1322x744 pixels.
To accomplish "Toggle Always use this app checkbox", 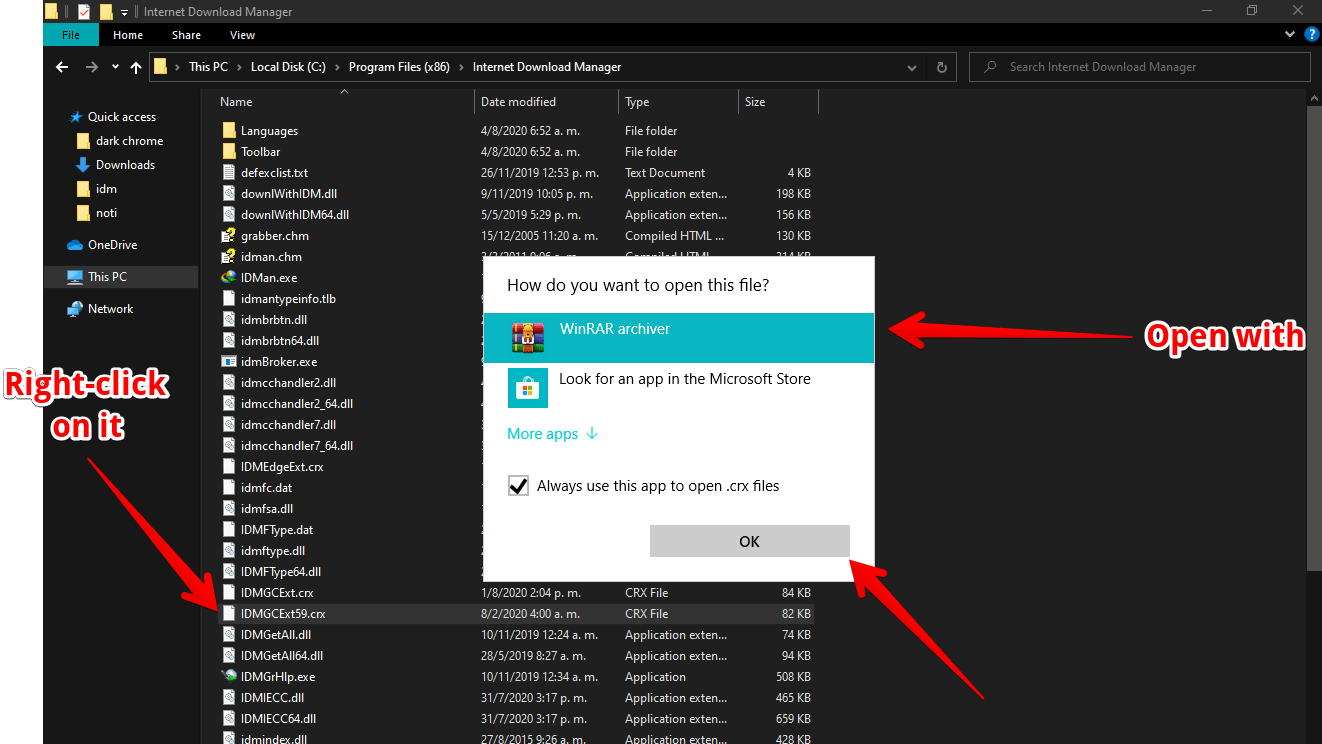I will coord(518,486).
